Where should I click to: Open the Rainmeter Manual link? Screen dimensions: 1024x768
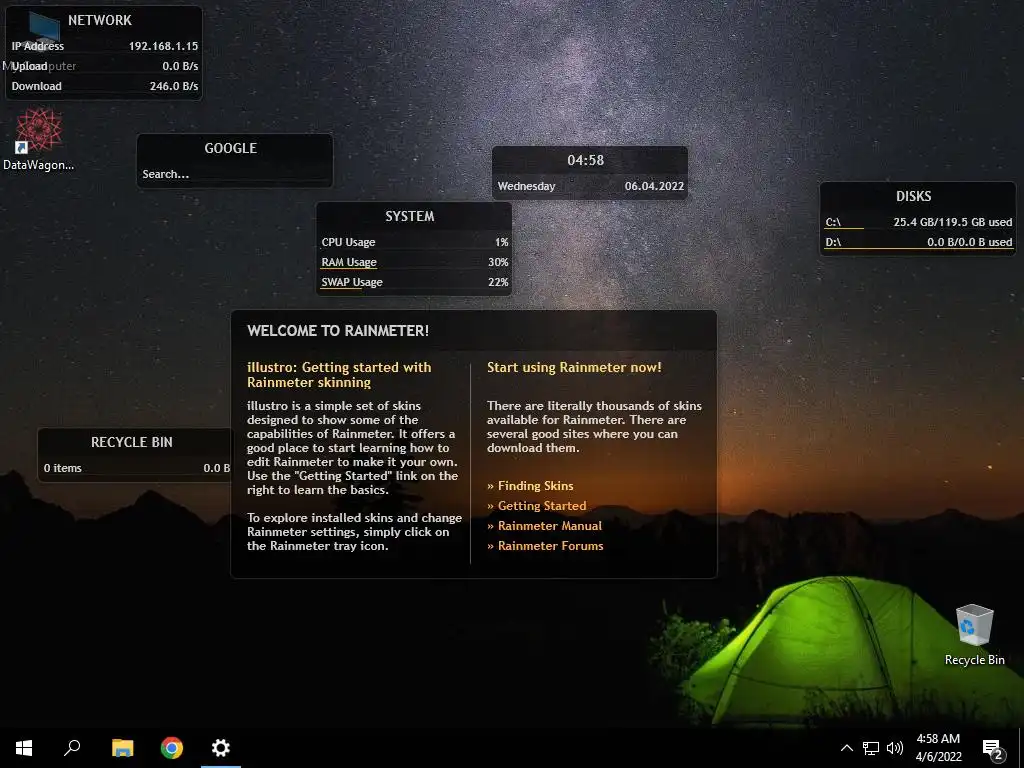pyautogui.click(x=549, y=526)
